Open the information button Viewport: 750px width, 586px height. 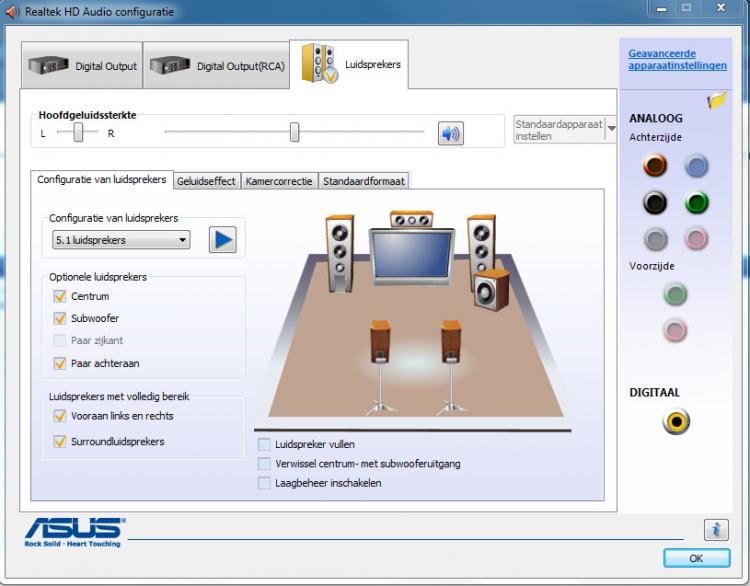(716, 530)
